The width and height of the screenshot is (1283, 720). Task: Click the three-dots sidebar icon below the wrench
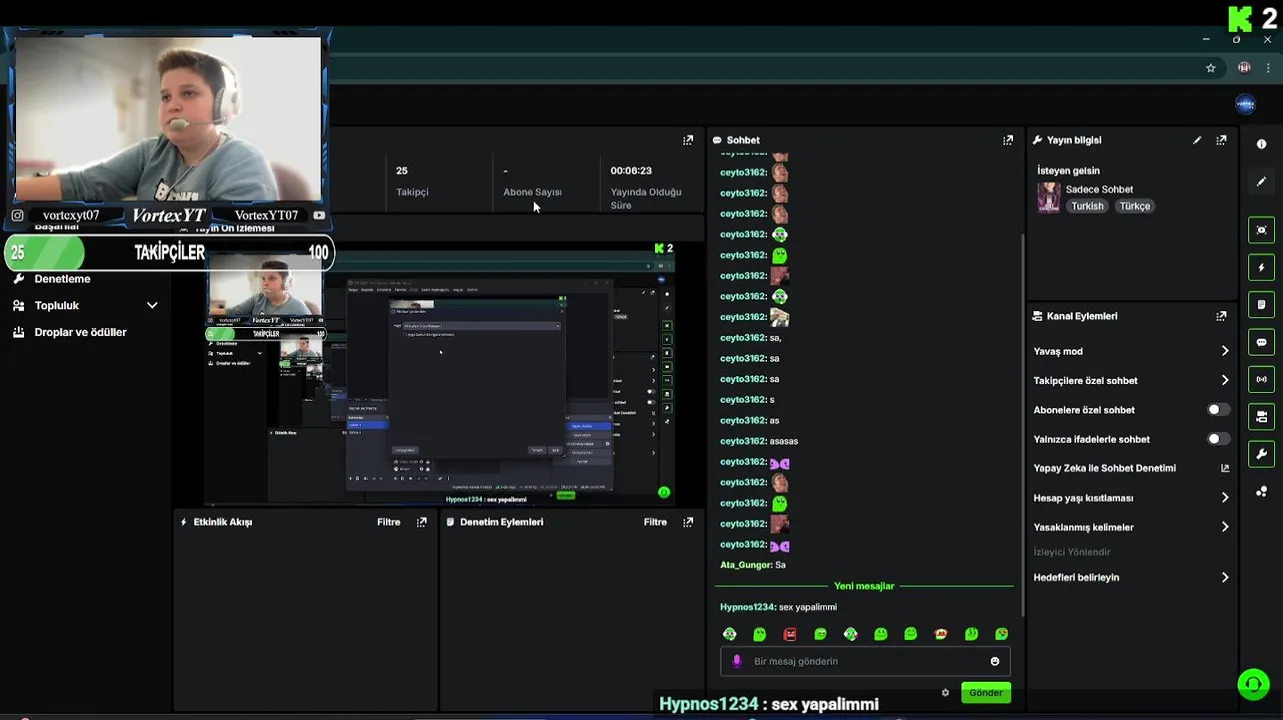coord(1261,491)
